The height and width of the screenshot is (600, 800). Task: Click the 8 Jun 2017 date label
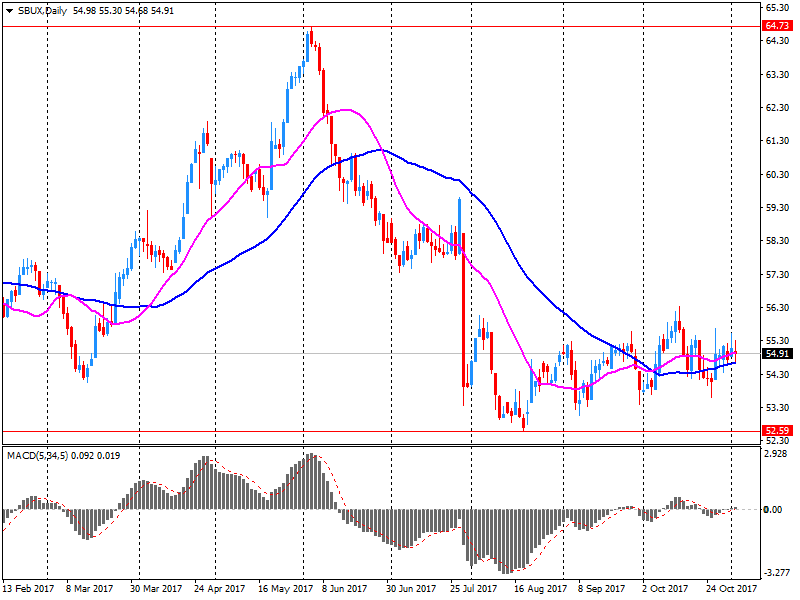pos(344,589)
